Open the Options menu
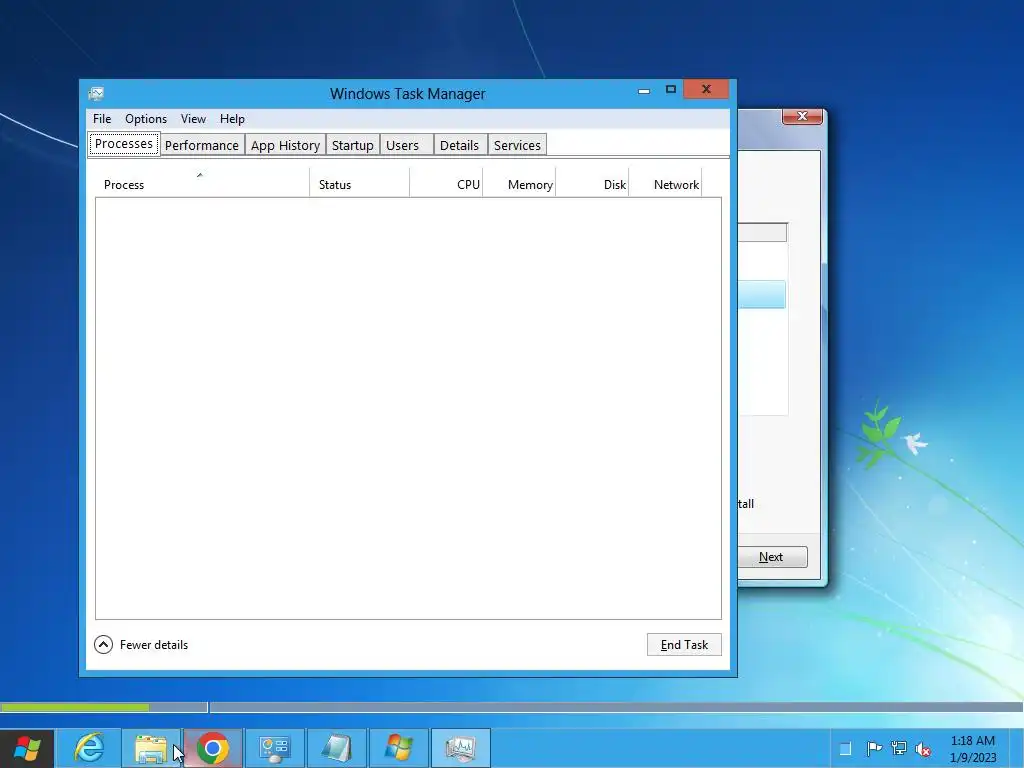 click(x=146, y=119)
